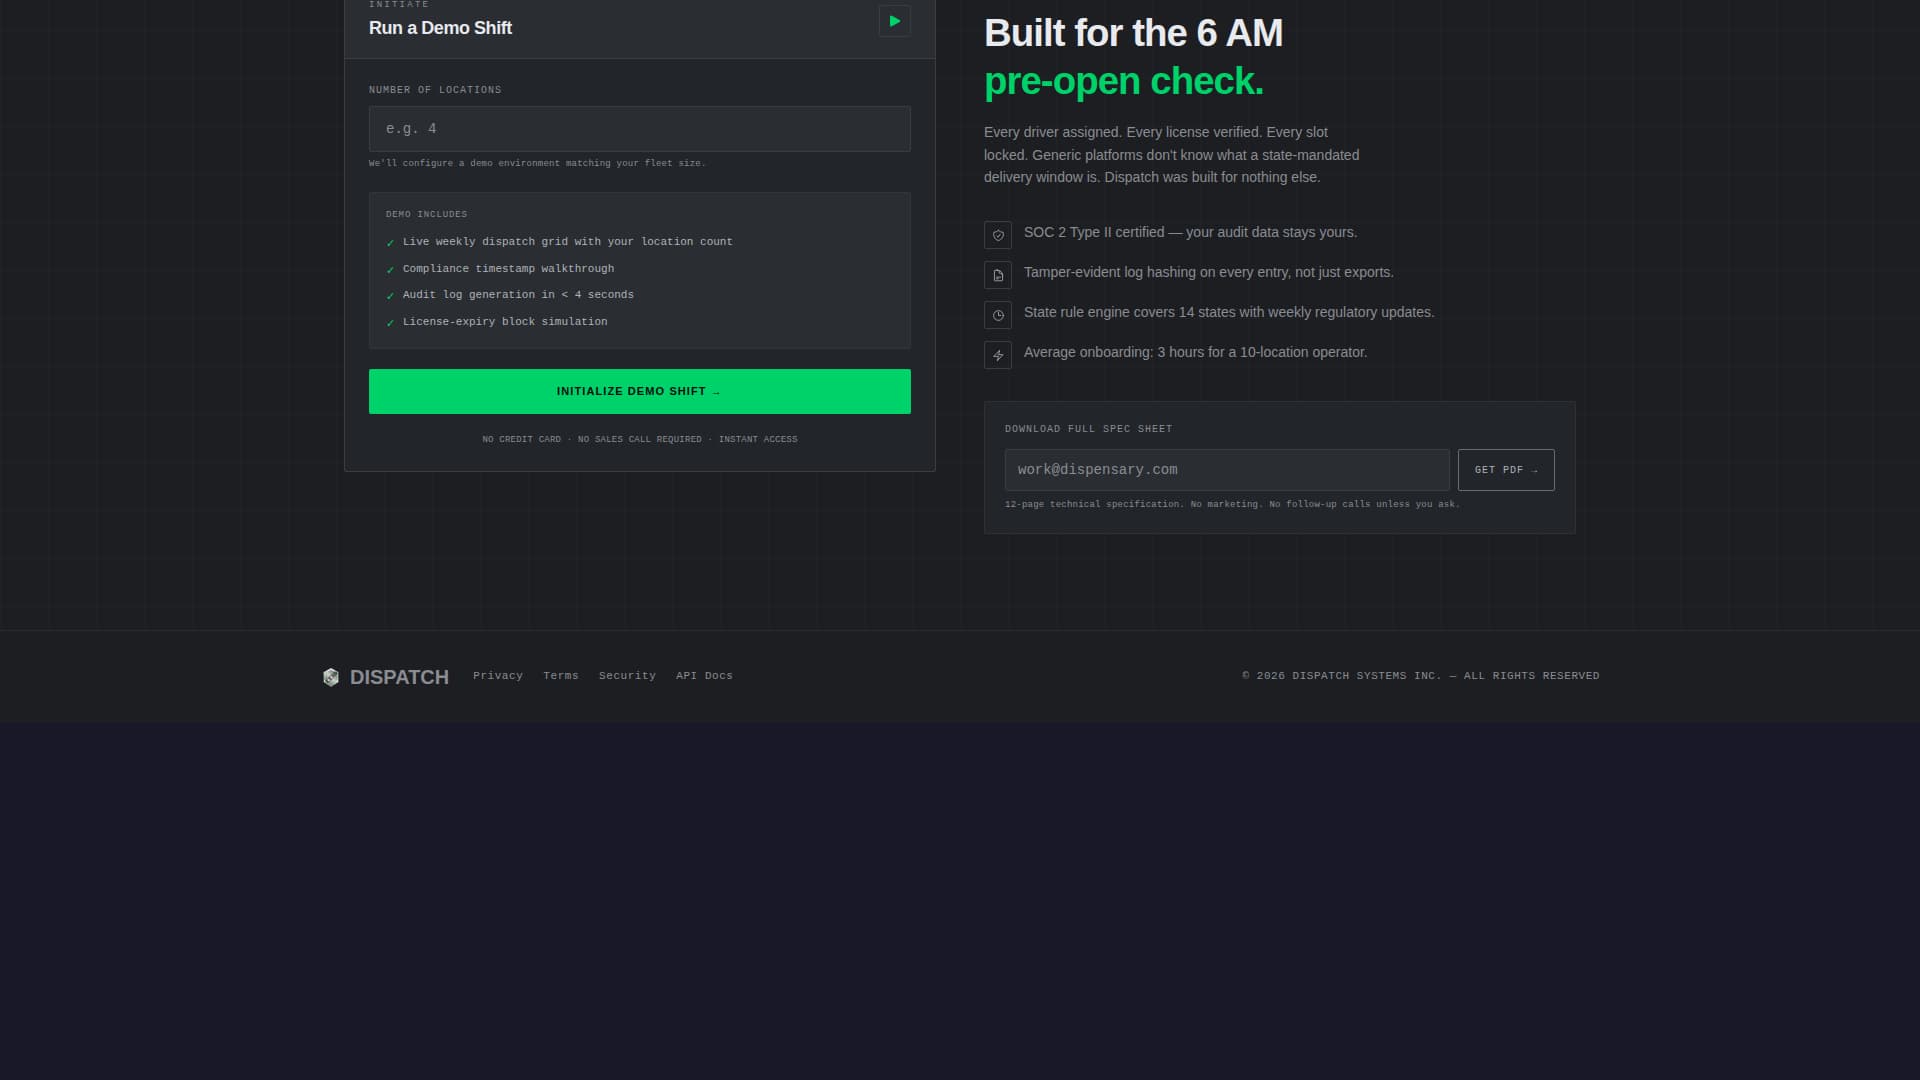Focus the Number of Locations input field
1920x1080 pixels.
point(640,129)
